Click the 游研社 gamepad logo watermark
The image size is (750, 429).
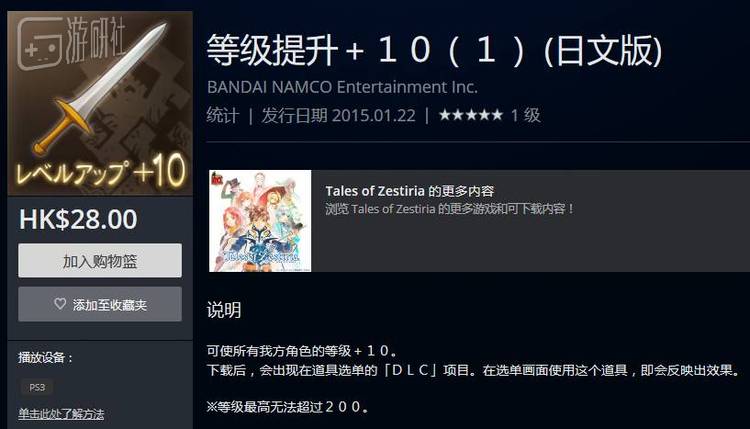pos(72,43)
